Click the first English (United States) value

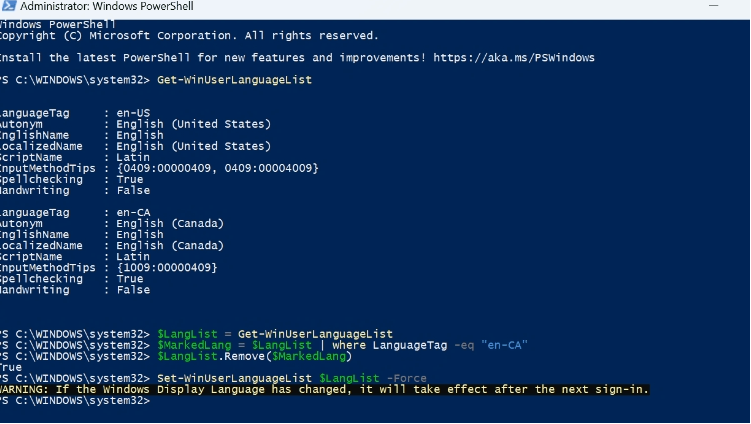click(x=193, y=125)
